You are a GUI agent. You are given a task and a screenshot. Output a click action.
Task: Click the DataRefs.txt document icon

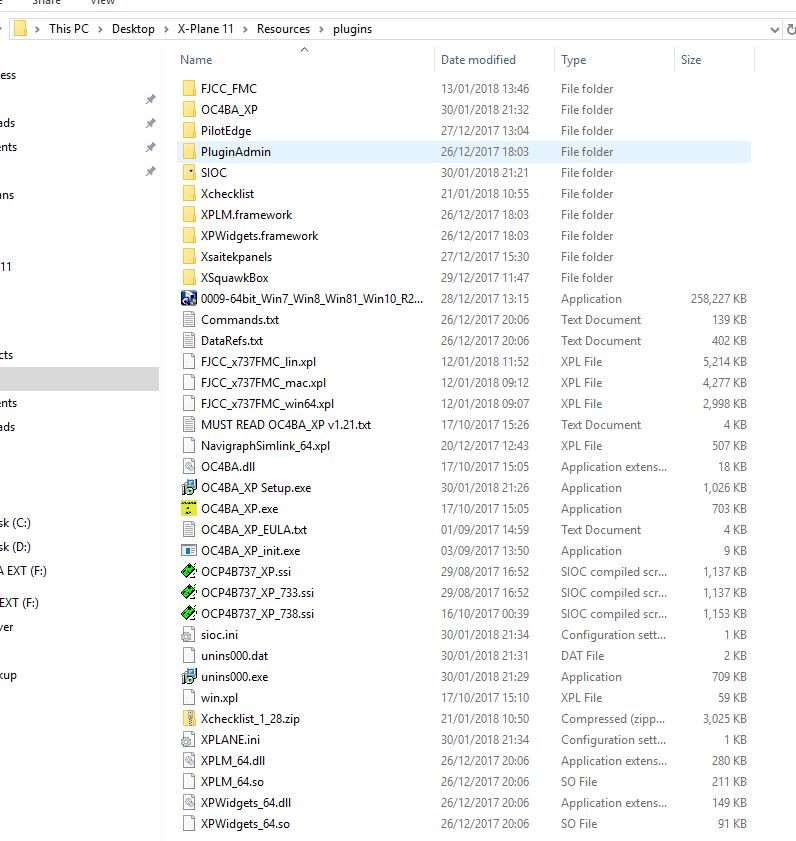(189, 340)
